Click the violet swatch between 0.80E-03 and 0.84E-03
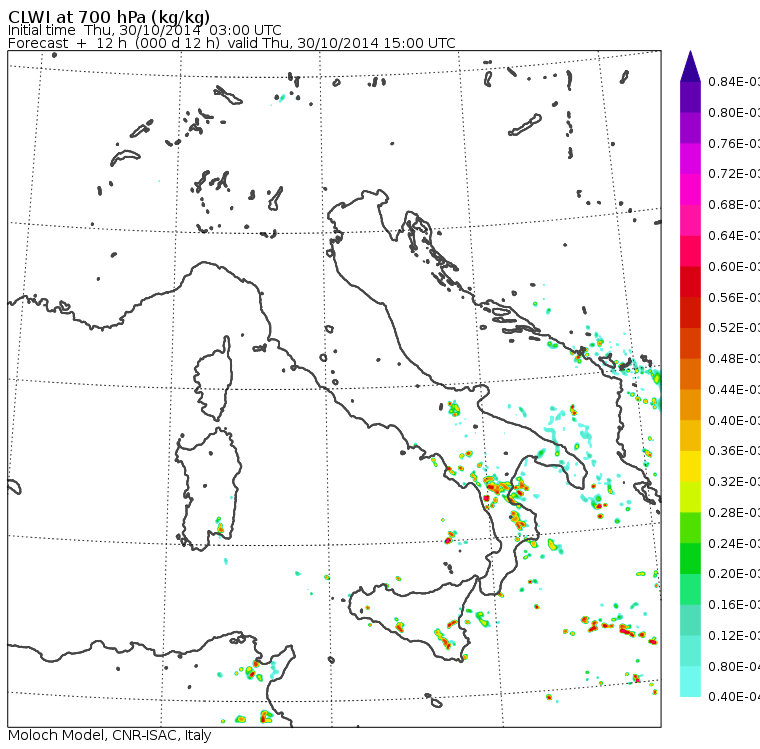760x749 pixels. [690, 97]
